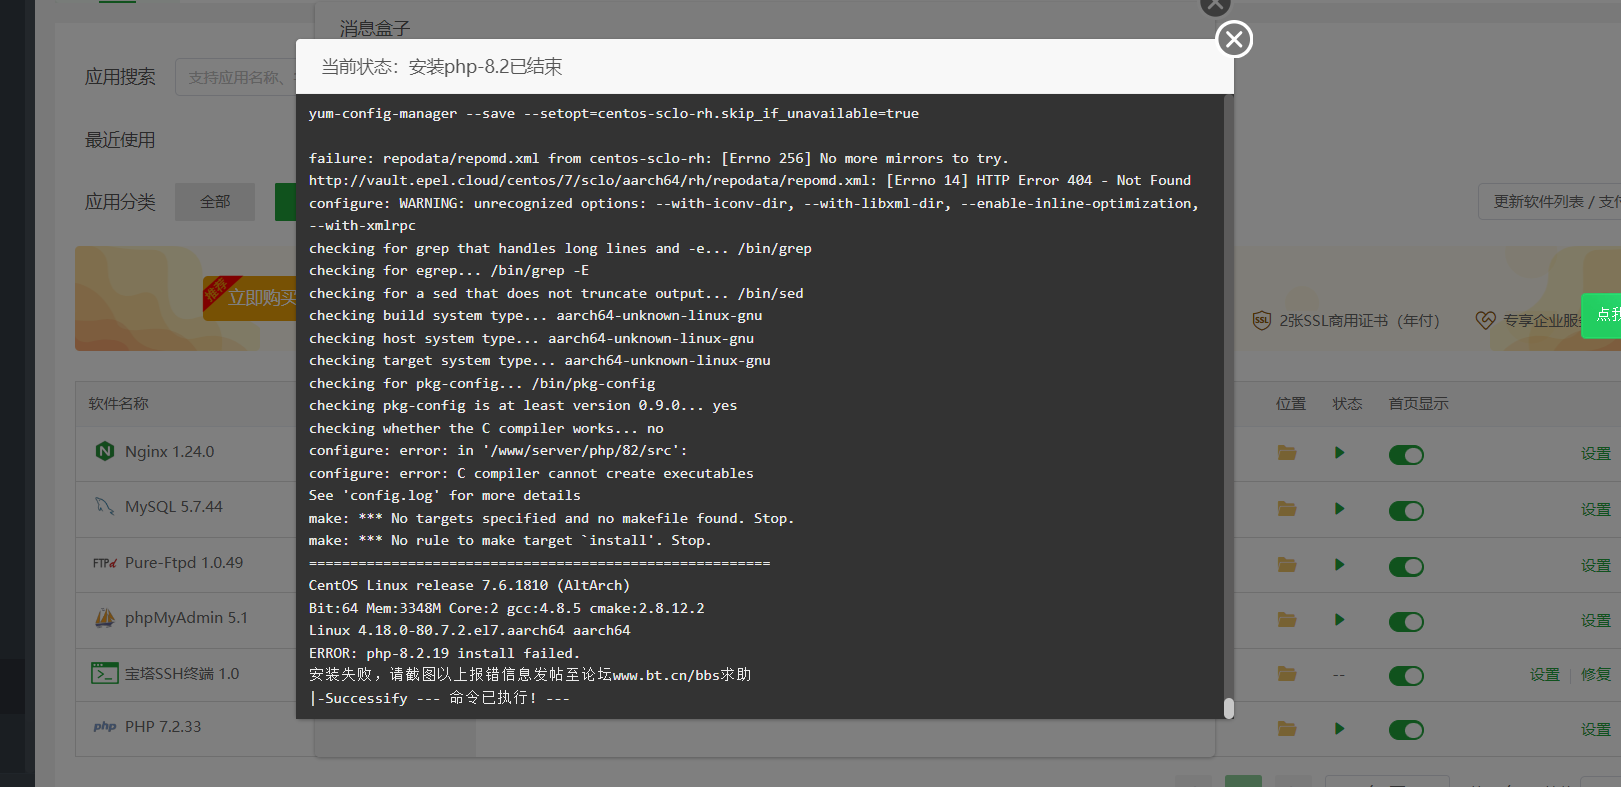The width and height of the screenshot is (1621, 787).
Task: Click the 状态 column header
Action: (1347, 404)
